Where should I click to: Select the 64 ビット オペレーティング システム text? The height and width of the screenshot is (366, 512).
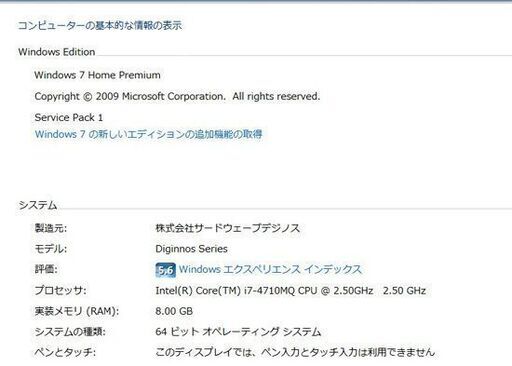pos(238,332)
